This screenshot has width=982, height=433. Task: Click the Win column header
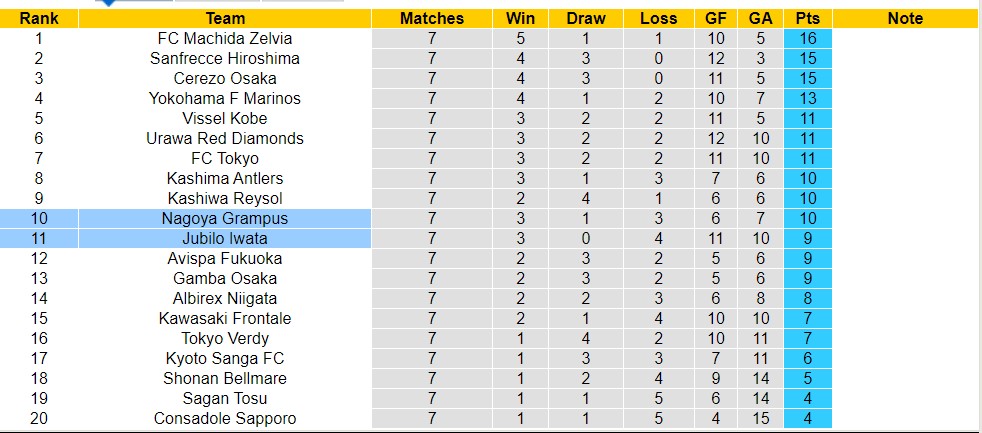(x=520, y=18)
